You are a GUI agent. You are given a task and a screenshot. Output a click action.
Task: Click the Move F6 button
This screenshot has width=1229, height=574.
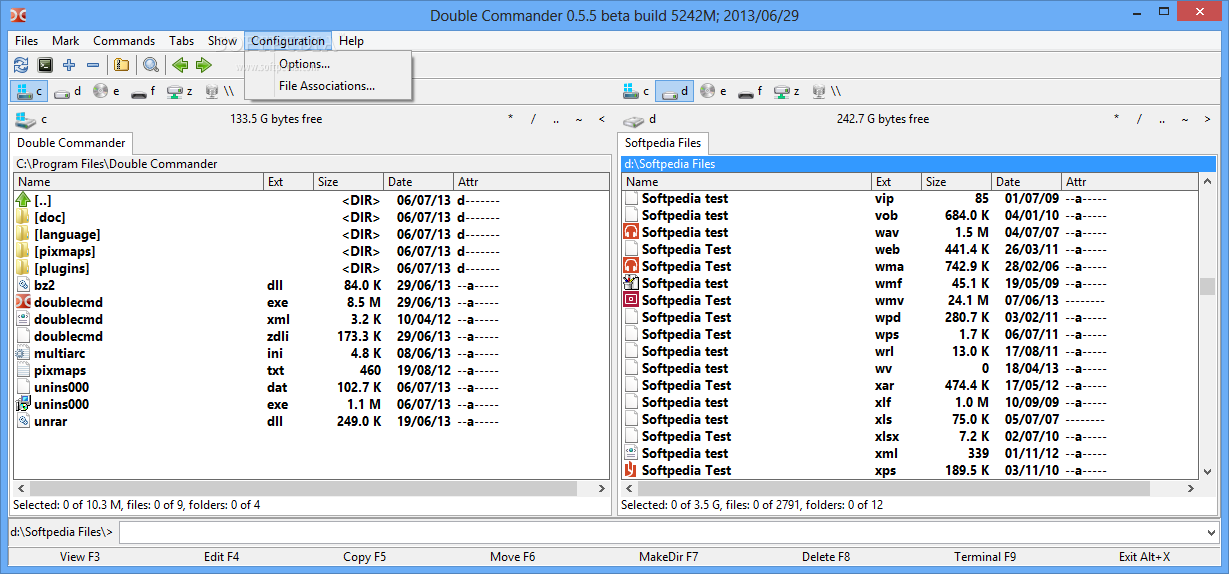pos(512,557)
